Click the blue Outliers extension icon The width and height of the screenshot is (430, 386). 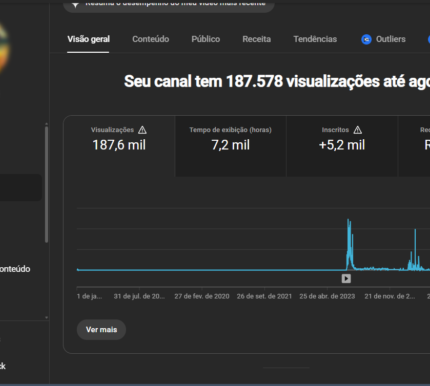[366, 40]
